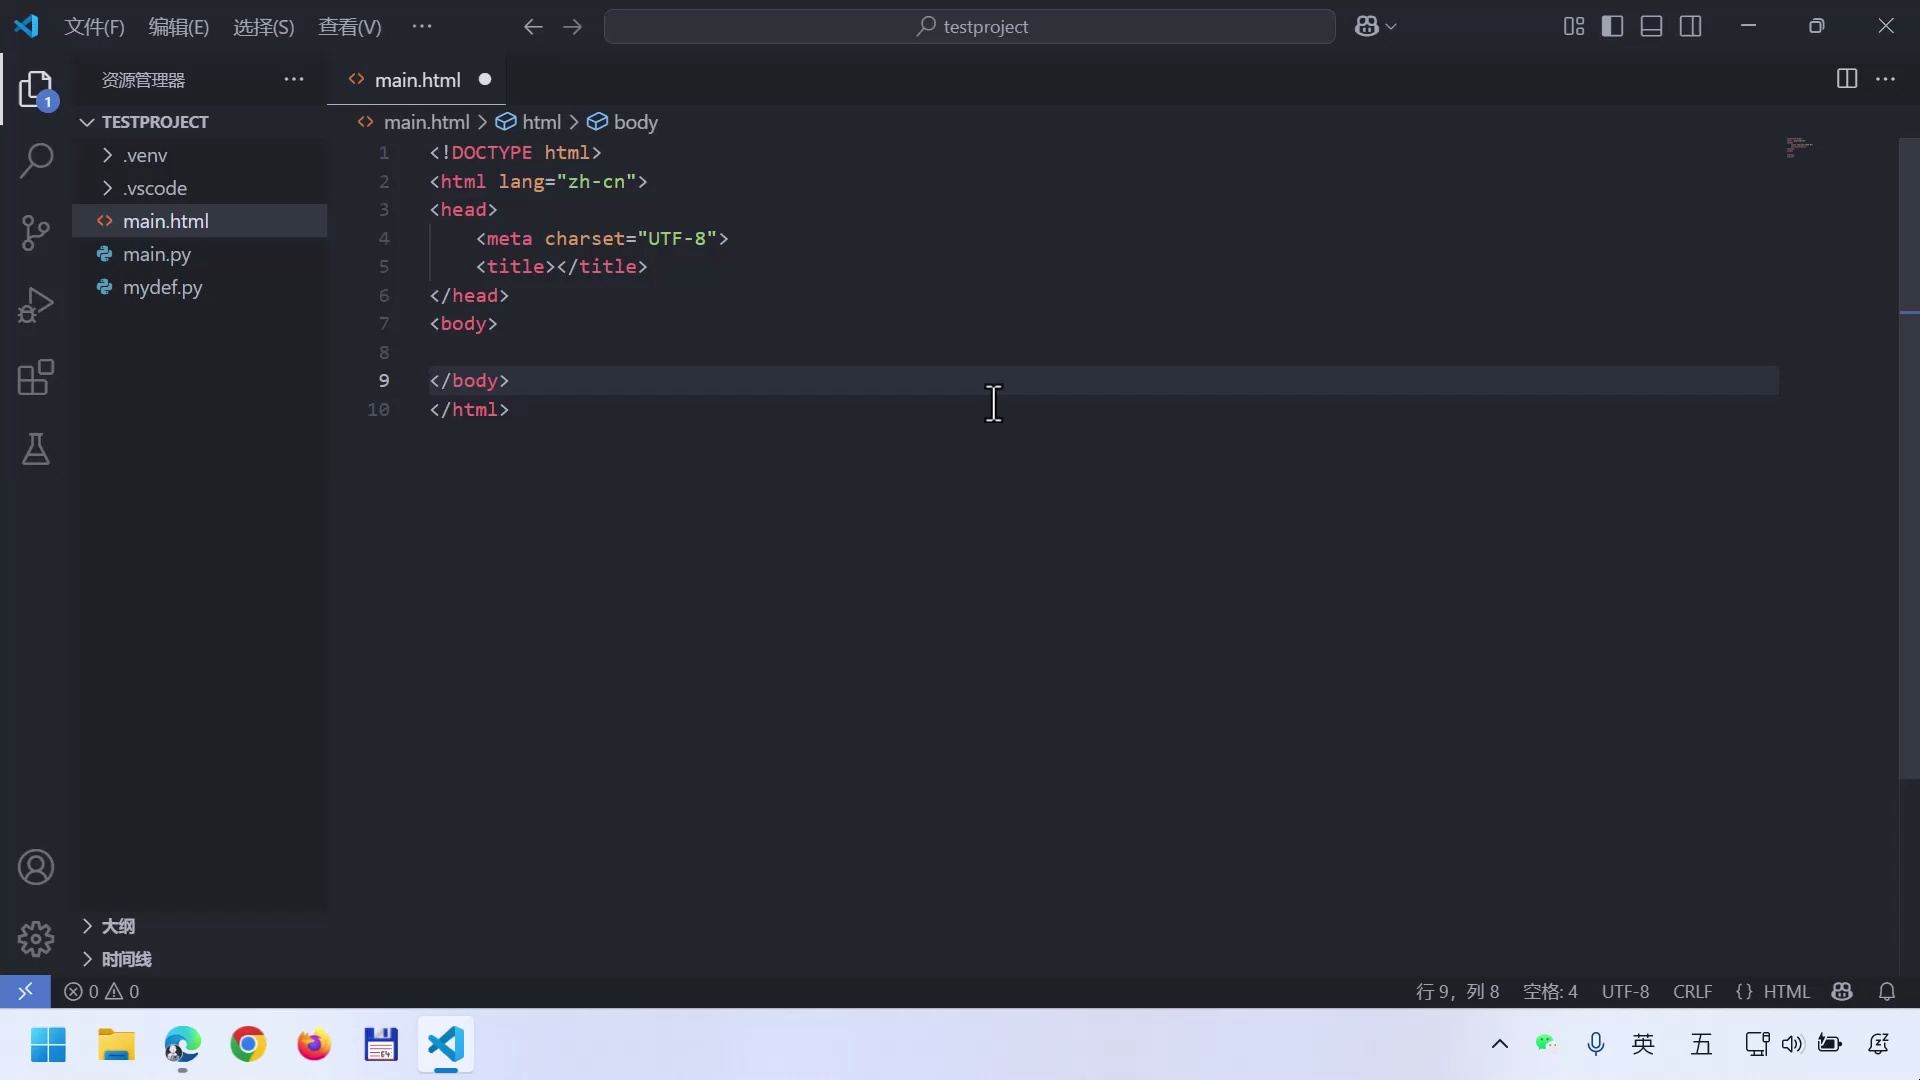Screen dimensions: 1920x1080
Task: Click the Manage settings gear
Action: click(36, 939)
